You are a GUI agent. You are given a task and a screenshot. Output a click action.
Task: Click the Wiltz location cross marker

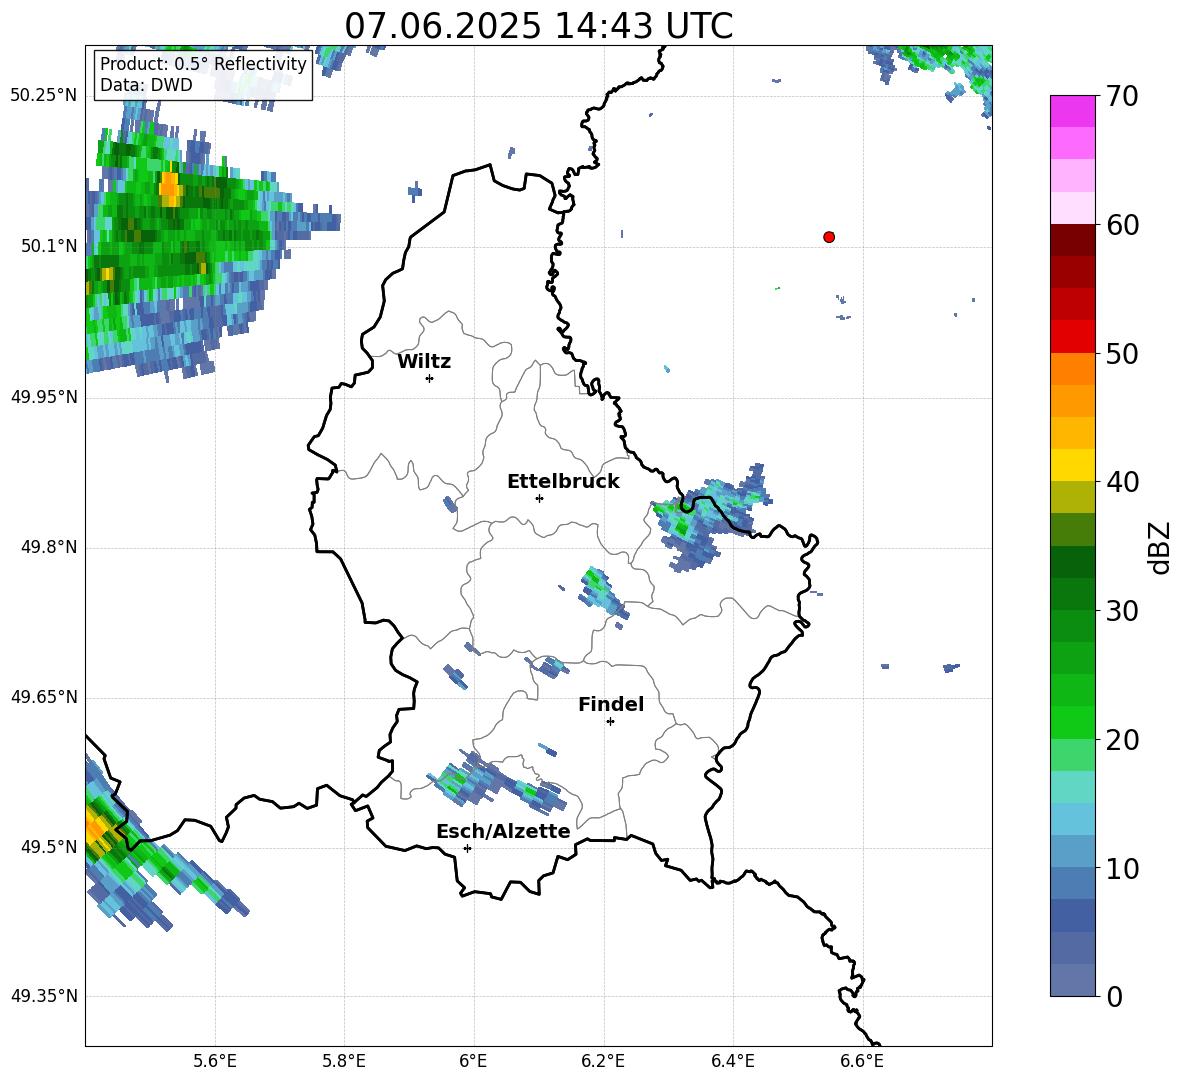(429, 378)
